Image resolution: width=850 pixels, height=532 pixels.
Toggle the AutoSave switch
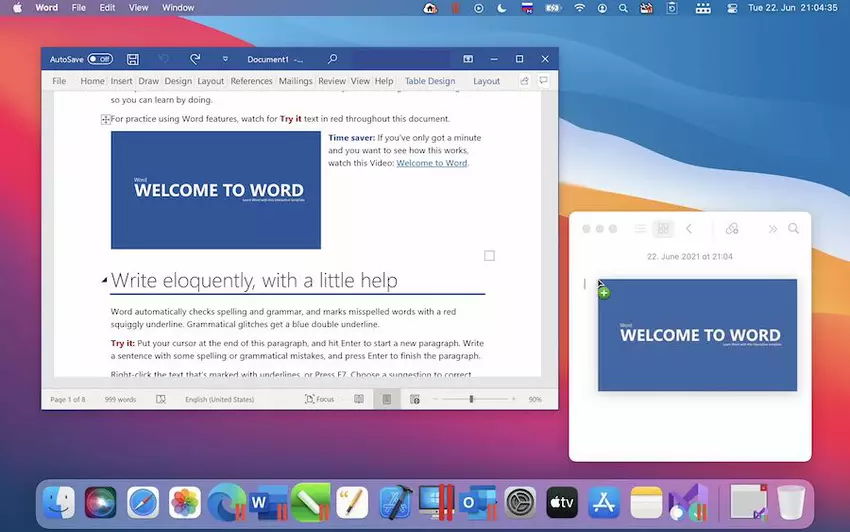pos(100,59)
